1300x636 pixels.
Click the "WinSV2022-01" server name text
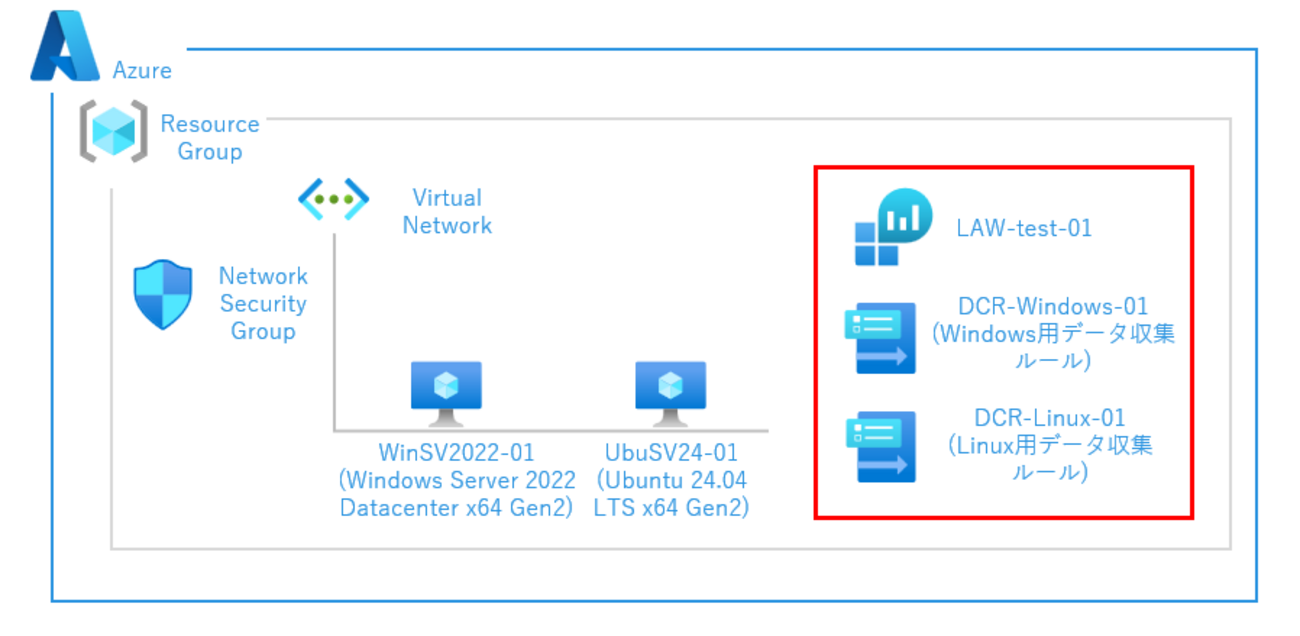(x=458, y=452)
